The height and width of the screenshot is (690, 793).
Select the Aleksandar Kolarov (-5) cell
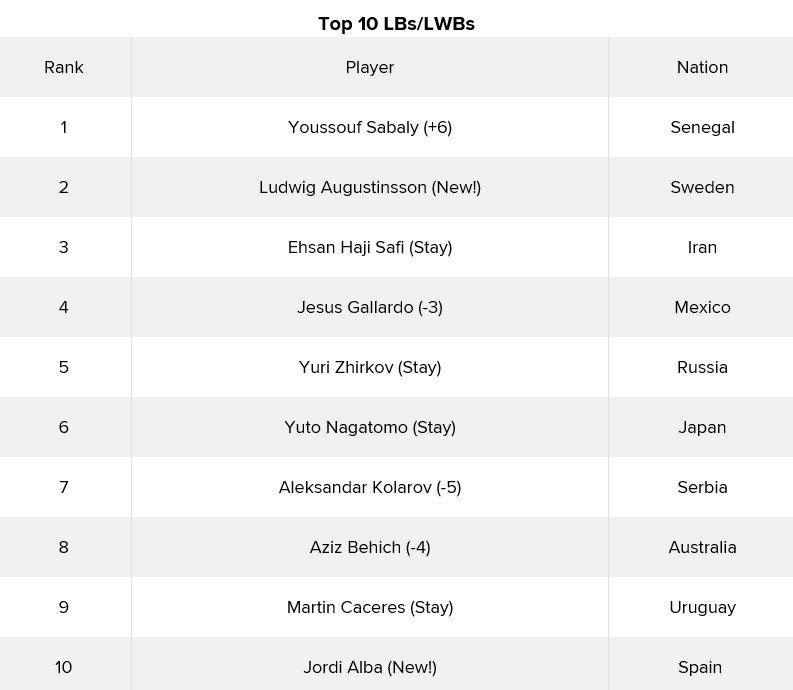pyautogui.click(x=370, y=487)
